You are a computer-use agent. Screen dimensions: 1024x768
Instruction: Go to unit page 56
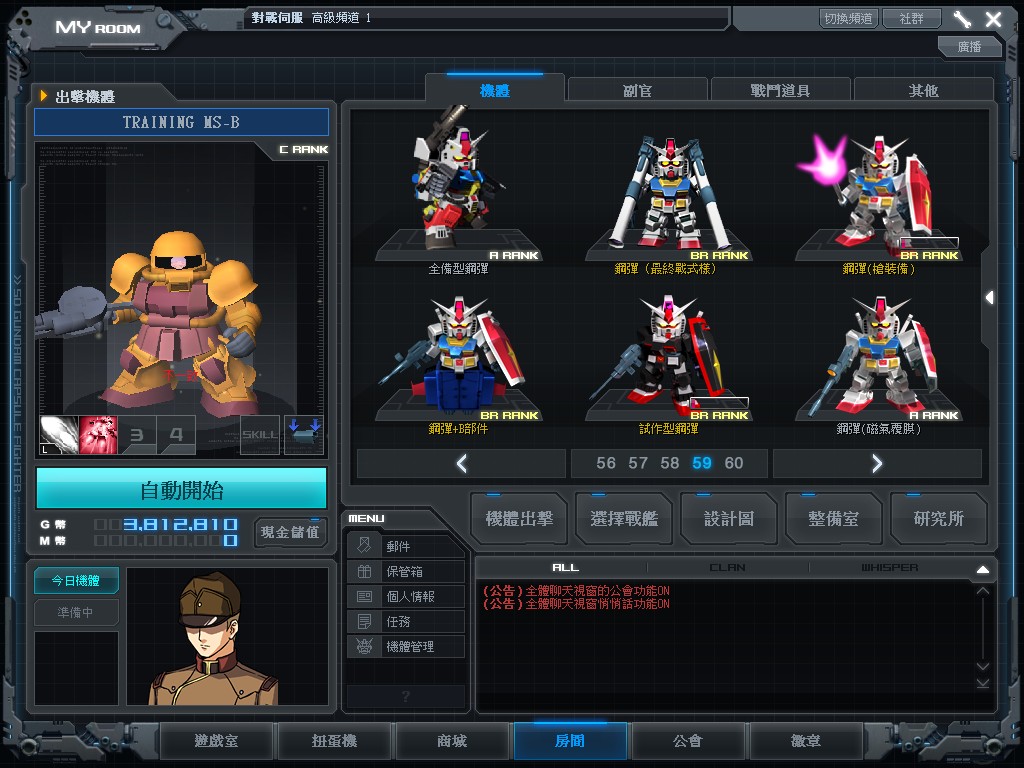point(606,463)
